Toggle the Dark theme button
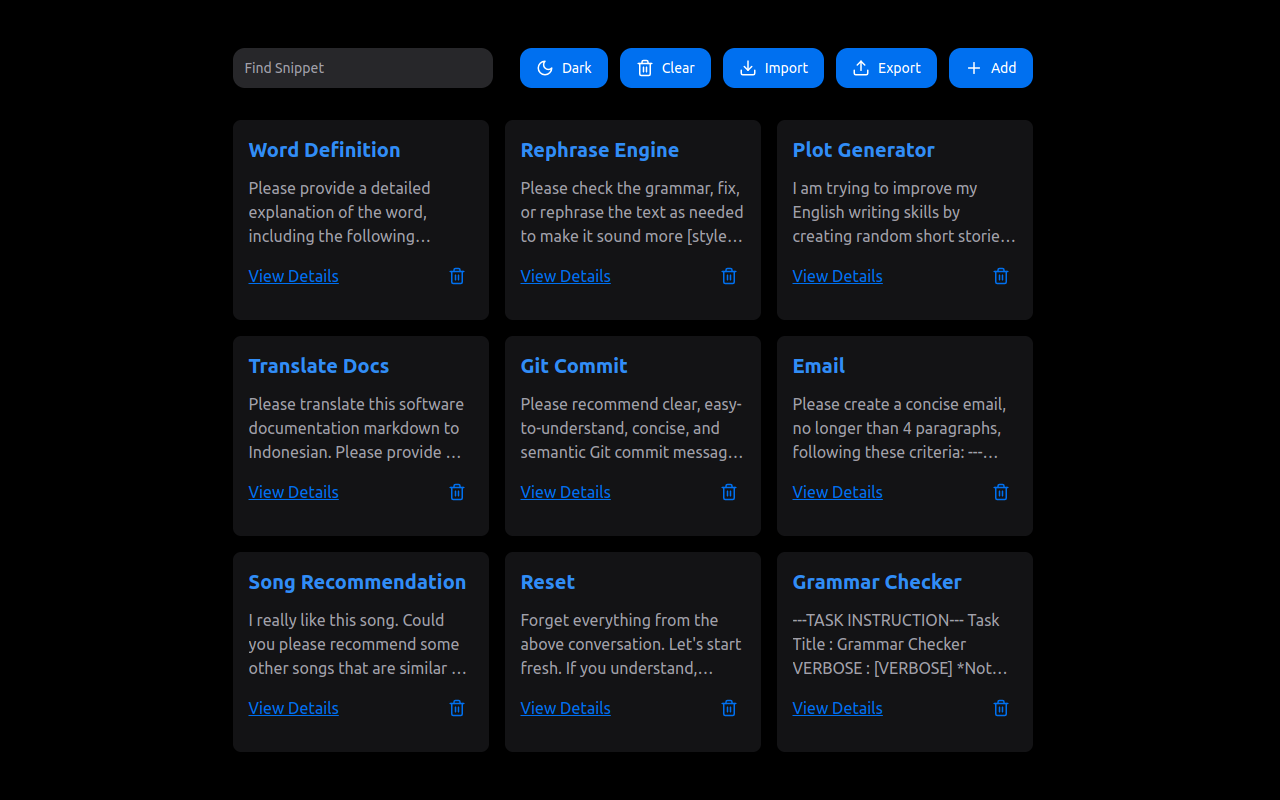Viewport: 1280px width, 800px height. click(x=564, y=68)
